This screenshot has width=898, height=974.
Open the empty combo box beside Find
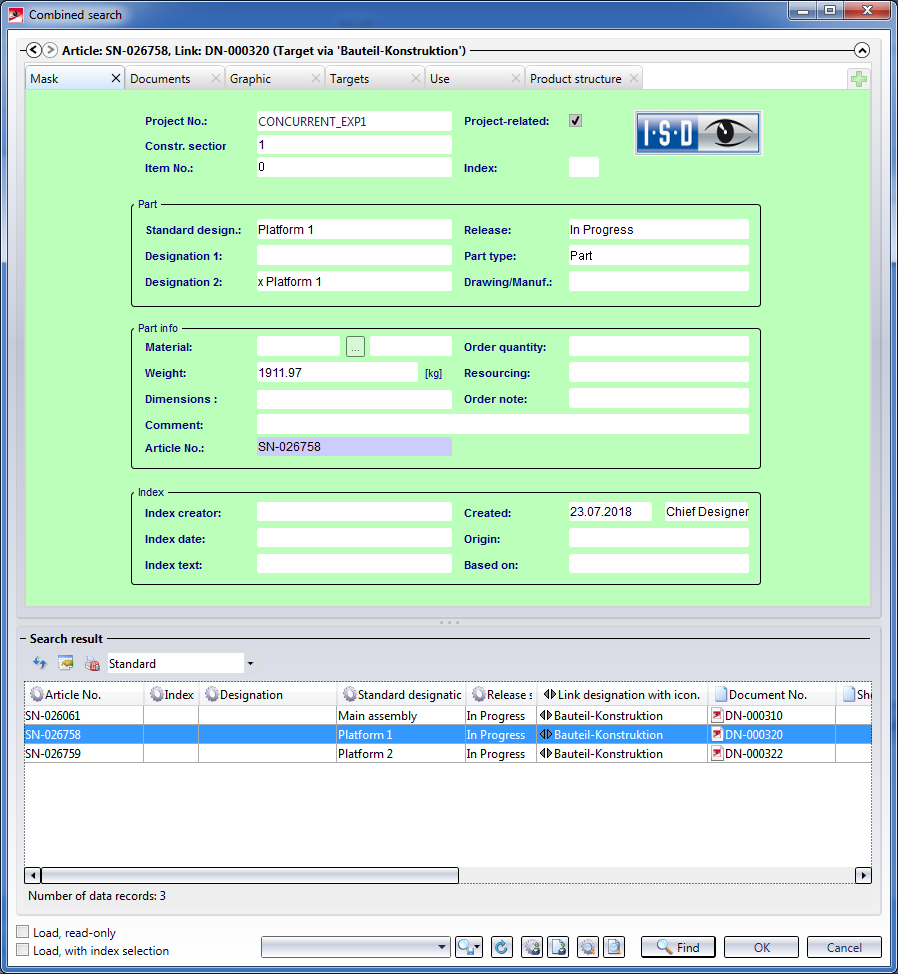click(x=356, y=947)
